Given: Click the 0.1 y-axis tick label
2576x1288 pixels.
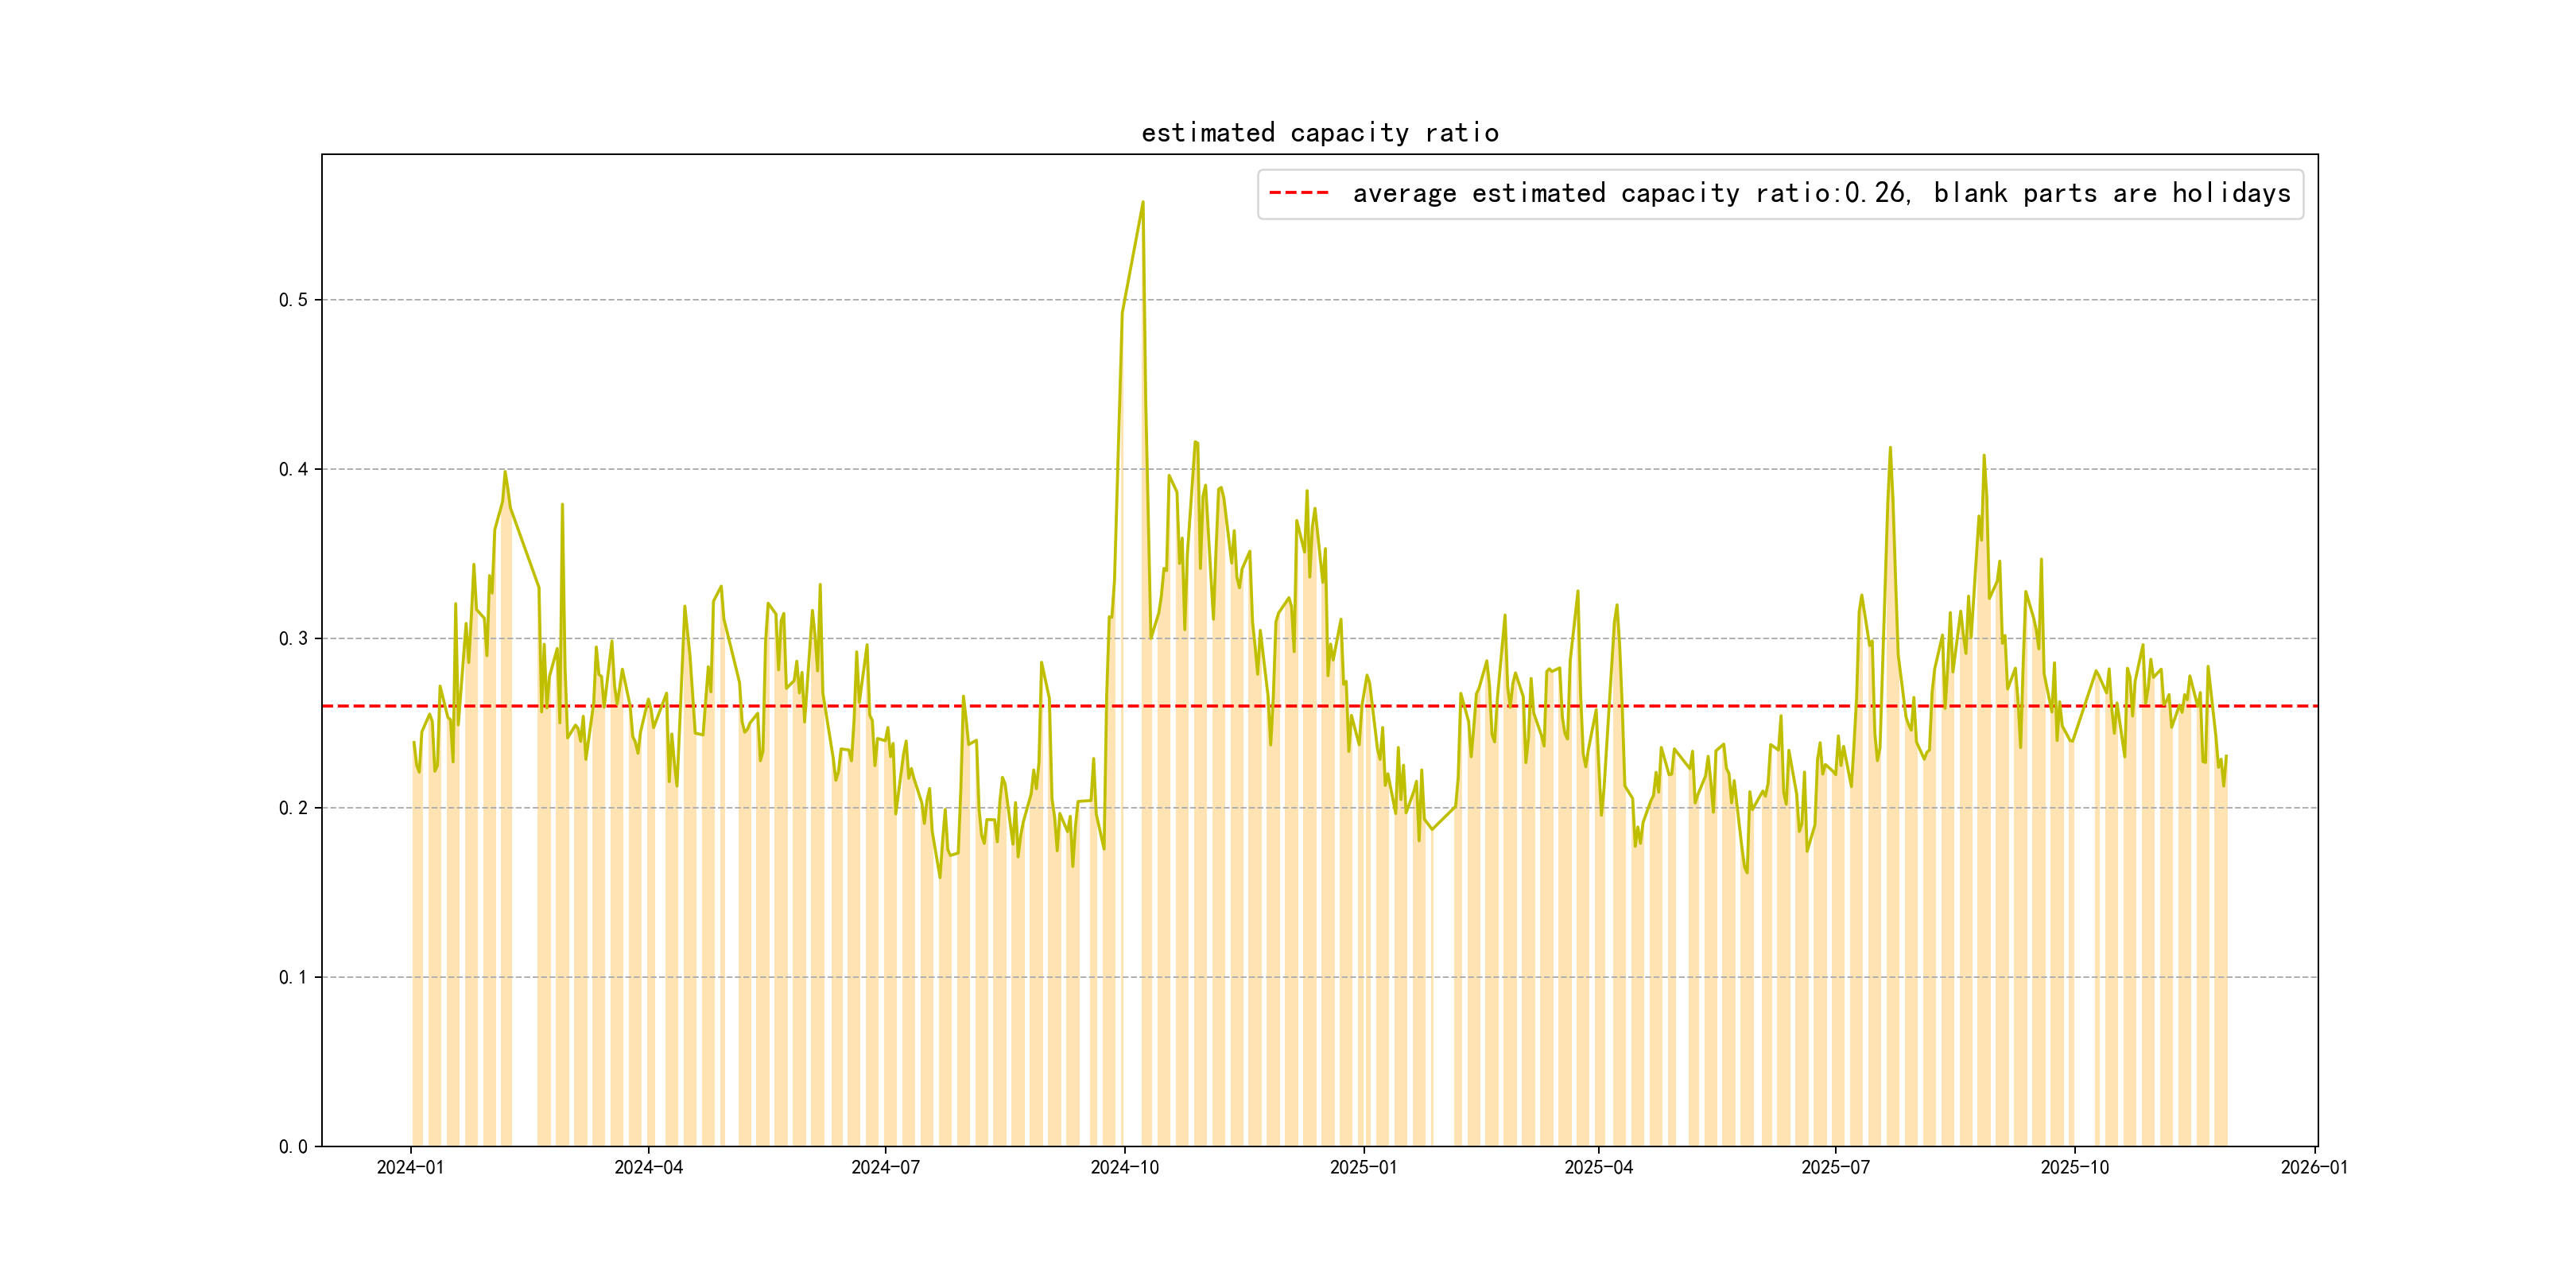Looking at the screenshot, I should point(293,977).
